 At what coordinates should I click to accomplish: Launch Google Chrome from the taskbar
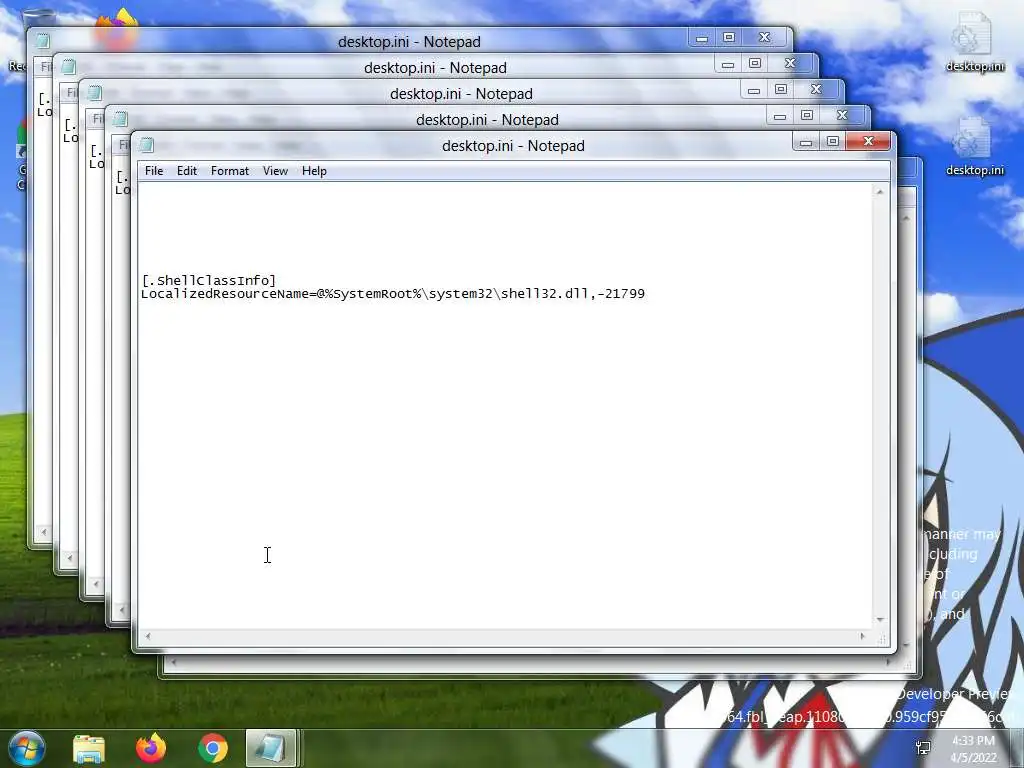(x=212, y=748)
